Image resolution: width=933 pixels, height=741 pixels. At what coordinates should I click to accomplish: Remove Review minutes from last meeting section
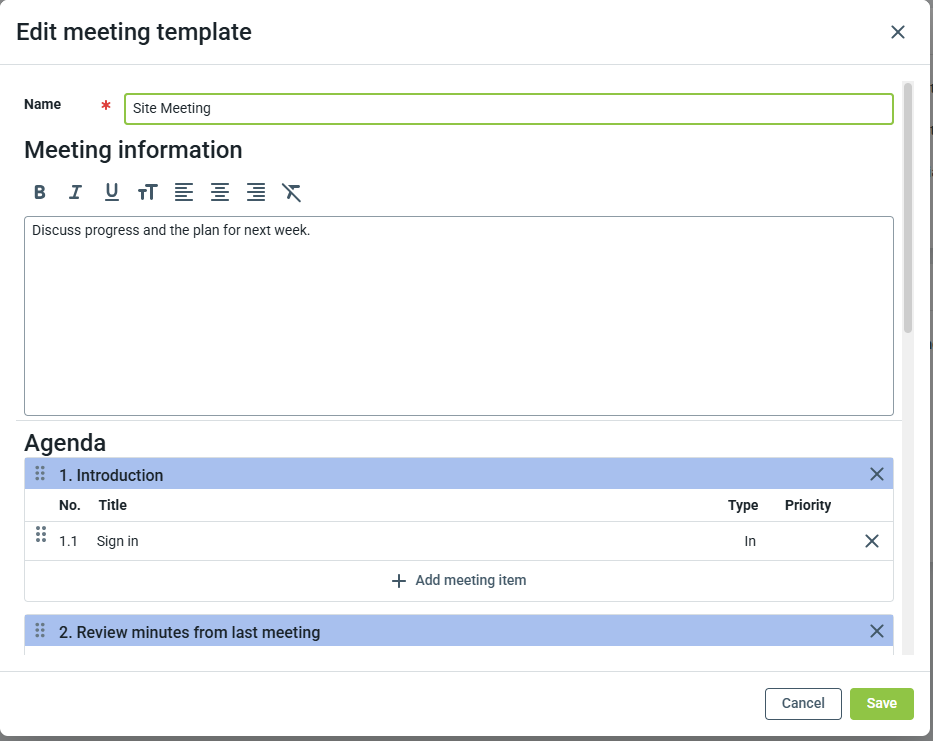tap(877, 631)
